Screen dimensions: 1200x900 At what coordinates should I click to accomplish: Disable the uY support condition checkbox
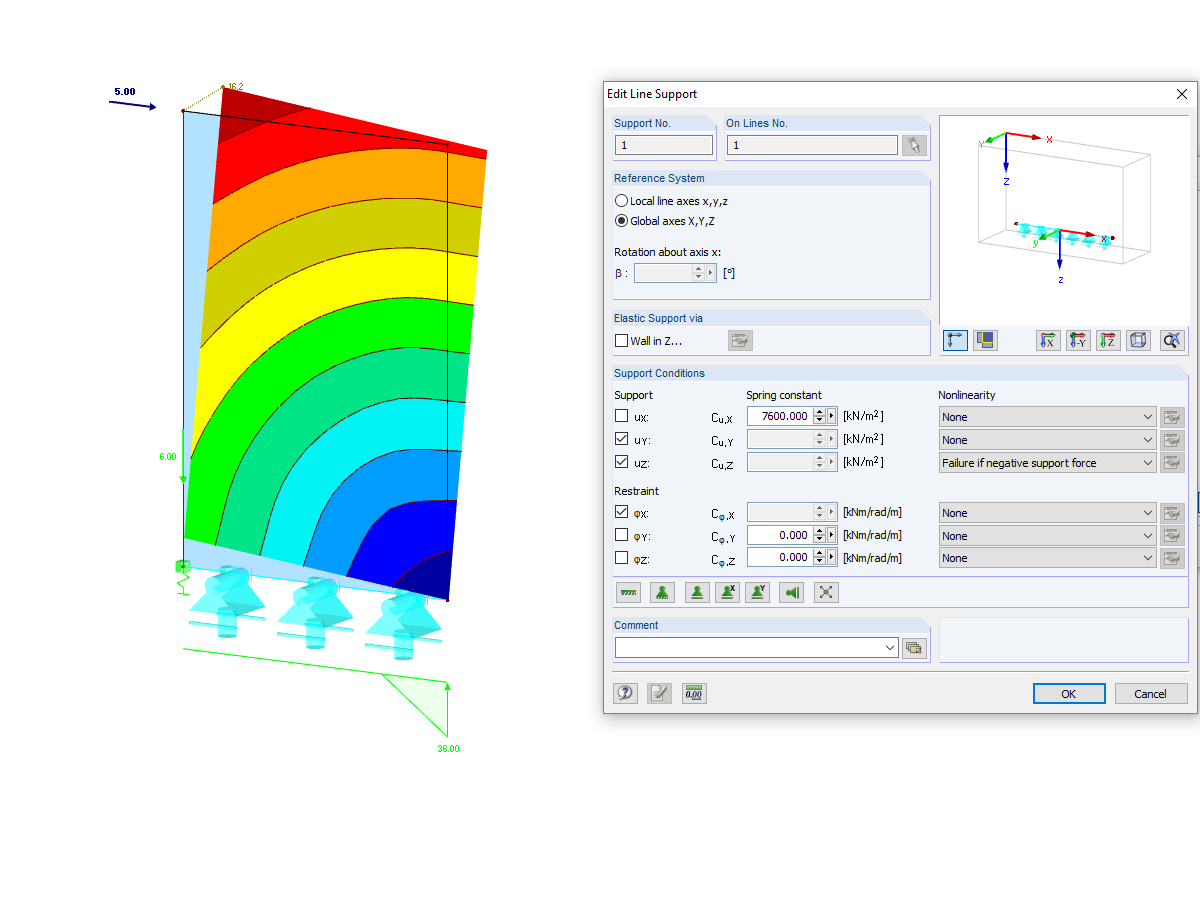tap(620, 438)
